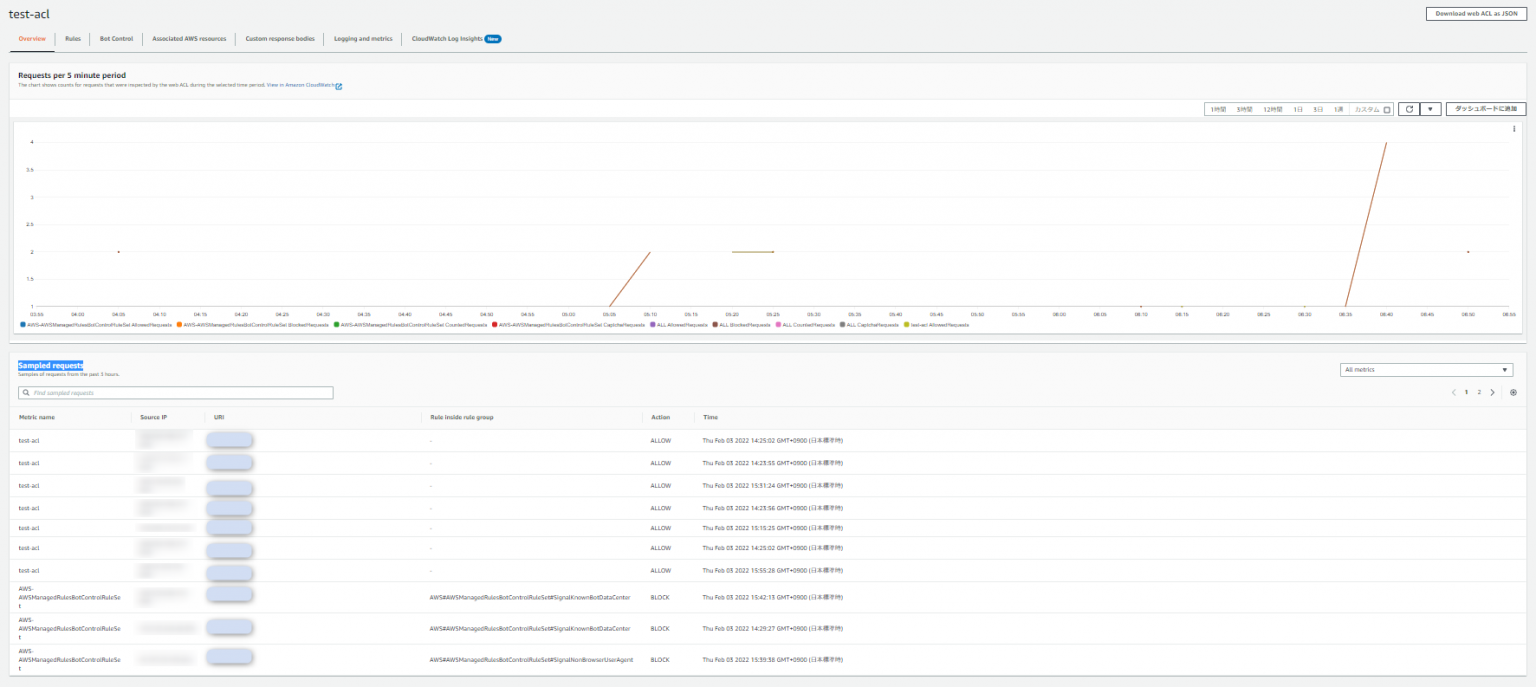1536x687 pixels.
Task: Select the カスタム time range option
Action: (x=1366, y=109)
